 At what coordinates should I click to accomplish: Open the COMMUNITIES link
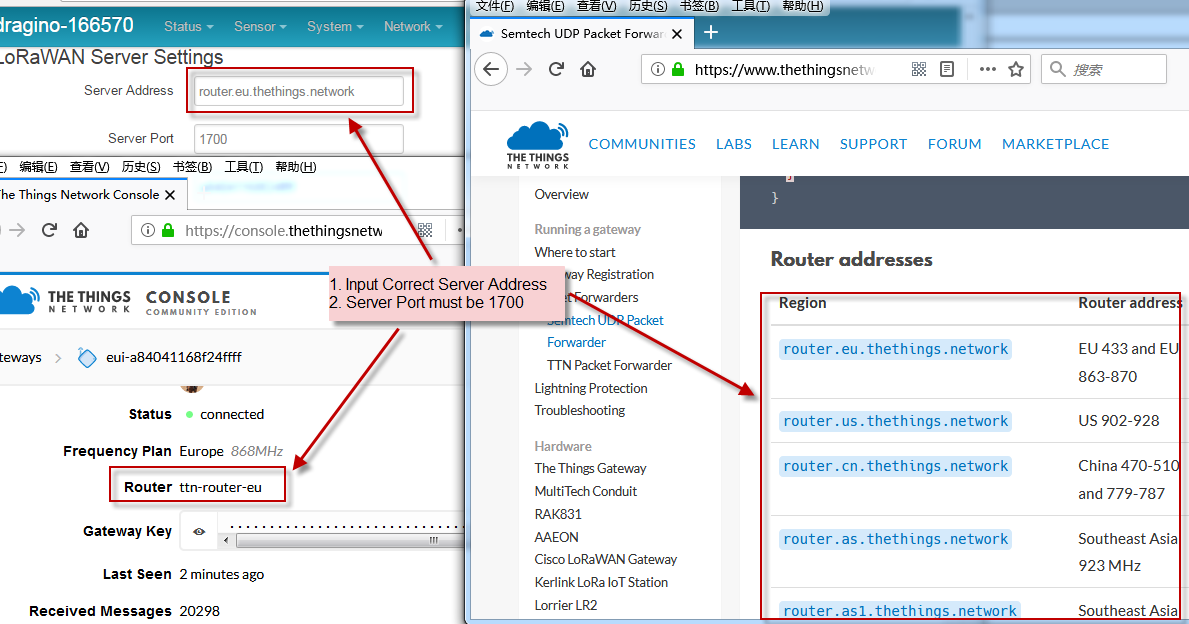tap(642, 144)
